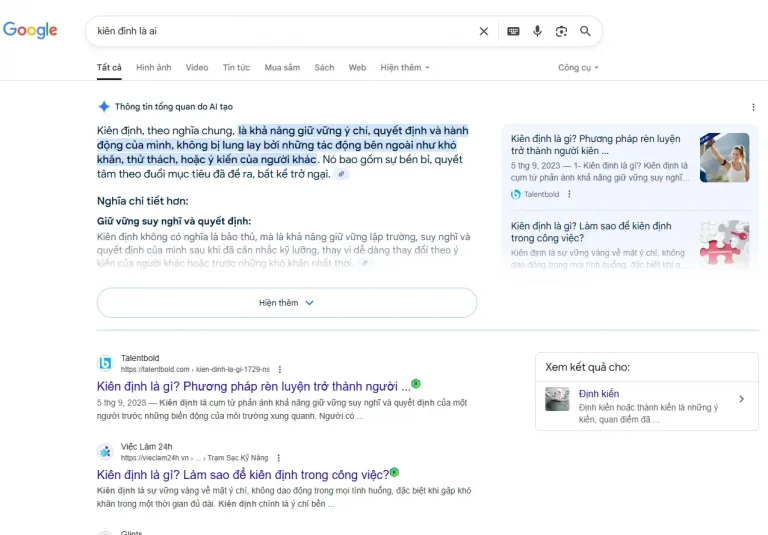Start voice search with microphone icon
The image size is (768, 535).
click(x=537, y=31)
